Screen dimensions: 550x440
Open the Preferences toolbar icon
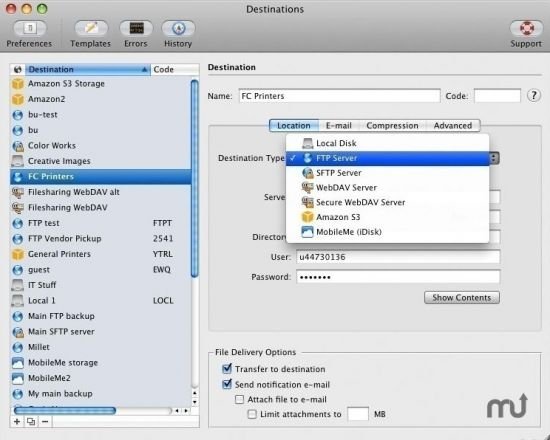(x=29, y=29)
